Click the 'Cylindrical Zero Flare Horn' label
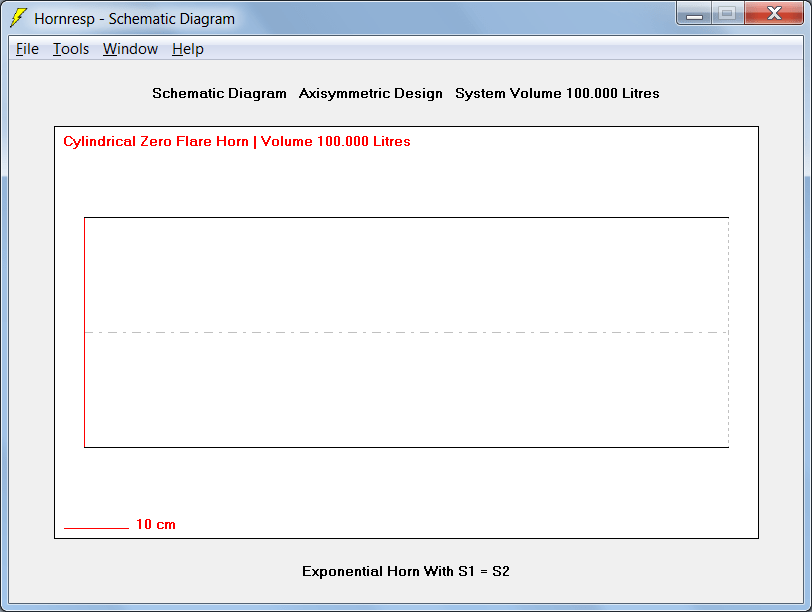The height and width of the screenshot is (612, 812). [x=156, y=141]
